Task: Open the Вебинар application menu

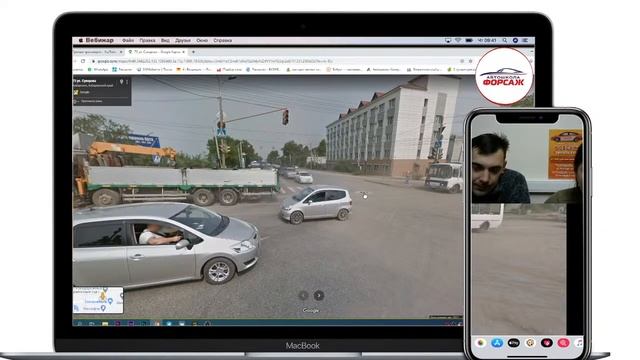Action: coord(100,40)
